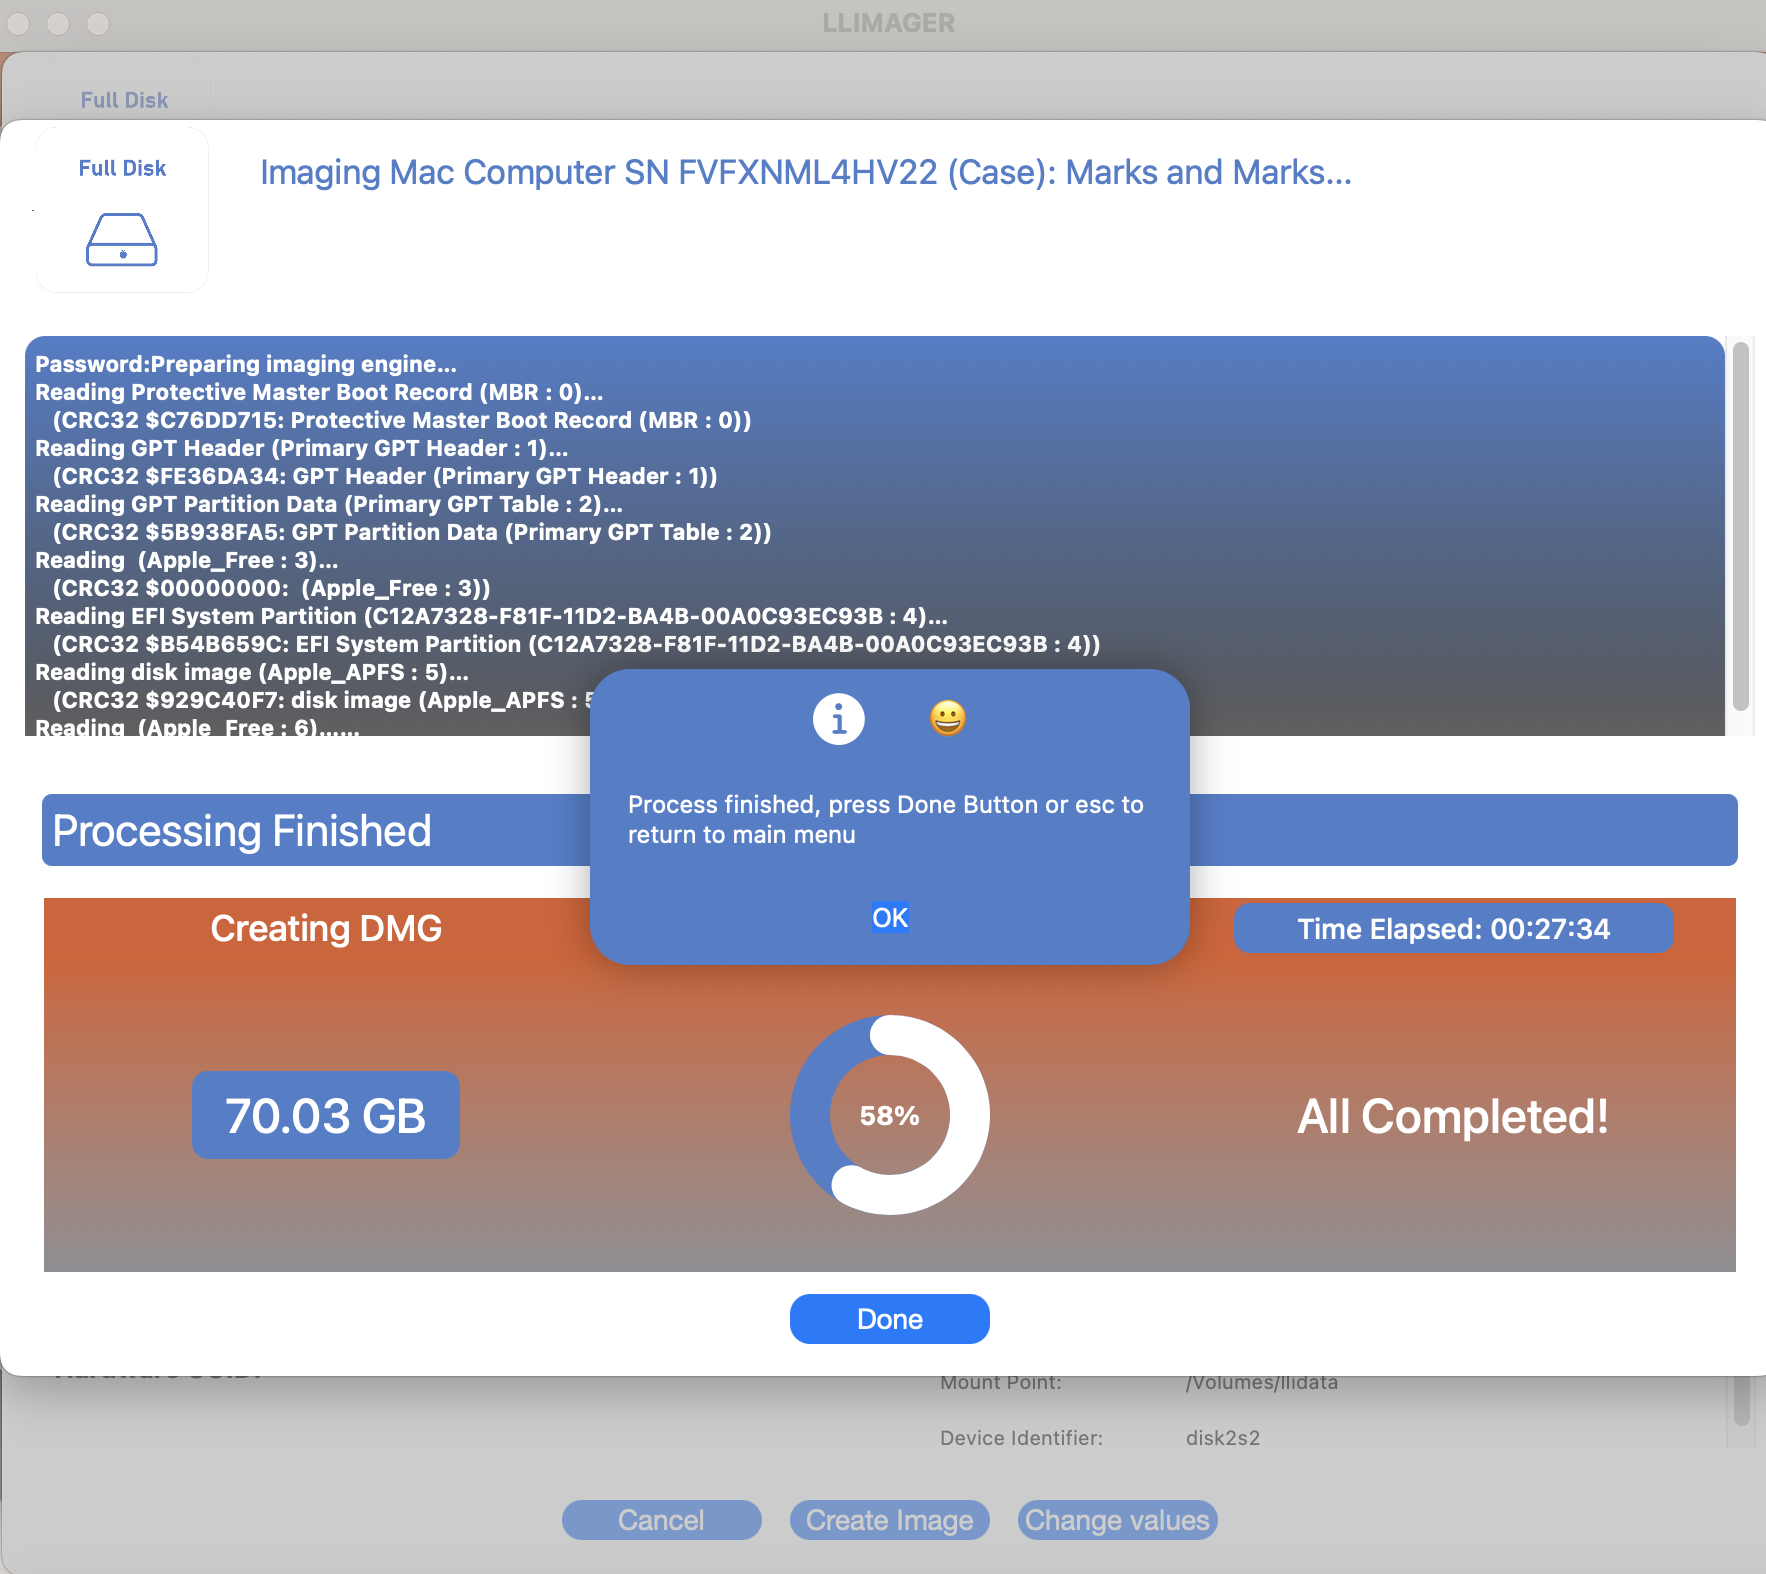
Task: Click the Processing Finished status bar
Action: [889, 830]
